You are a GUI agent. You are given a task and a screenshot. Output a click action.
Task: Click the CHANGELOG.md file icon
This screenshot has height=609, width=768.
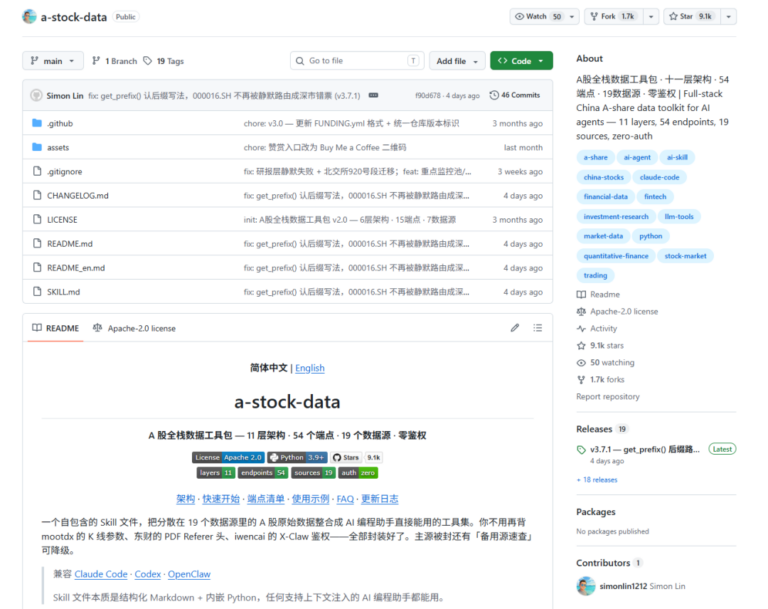pyautogui.click(x=37, y=195)
